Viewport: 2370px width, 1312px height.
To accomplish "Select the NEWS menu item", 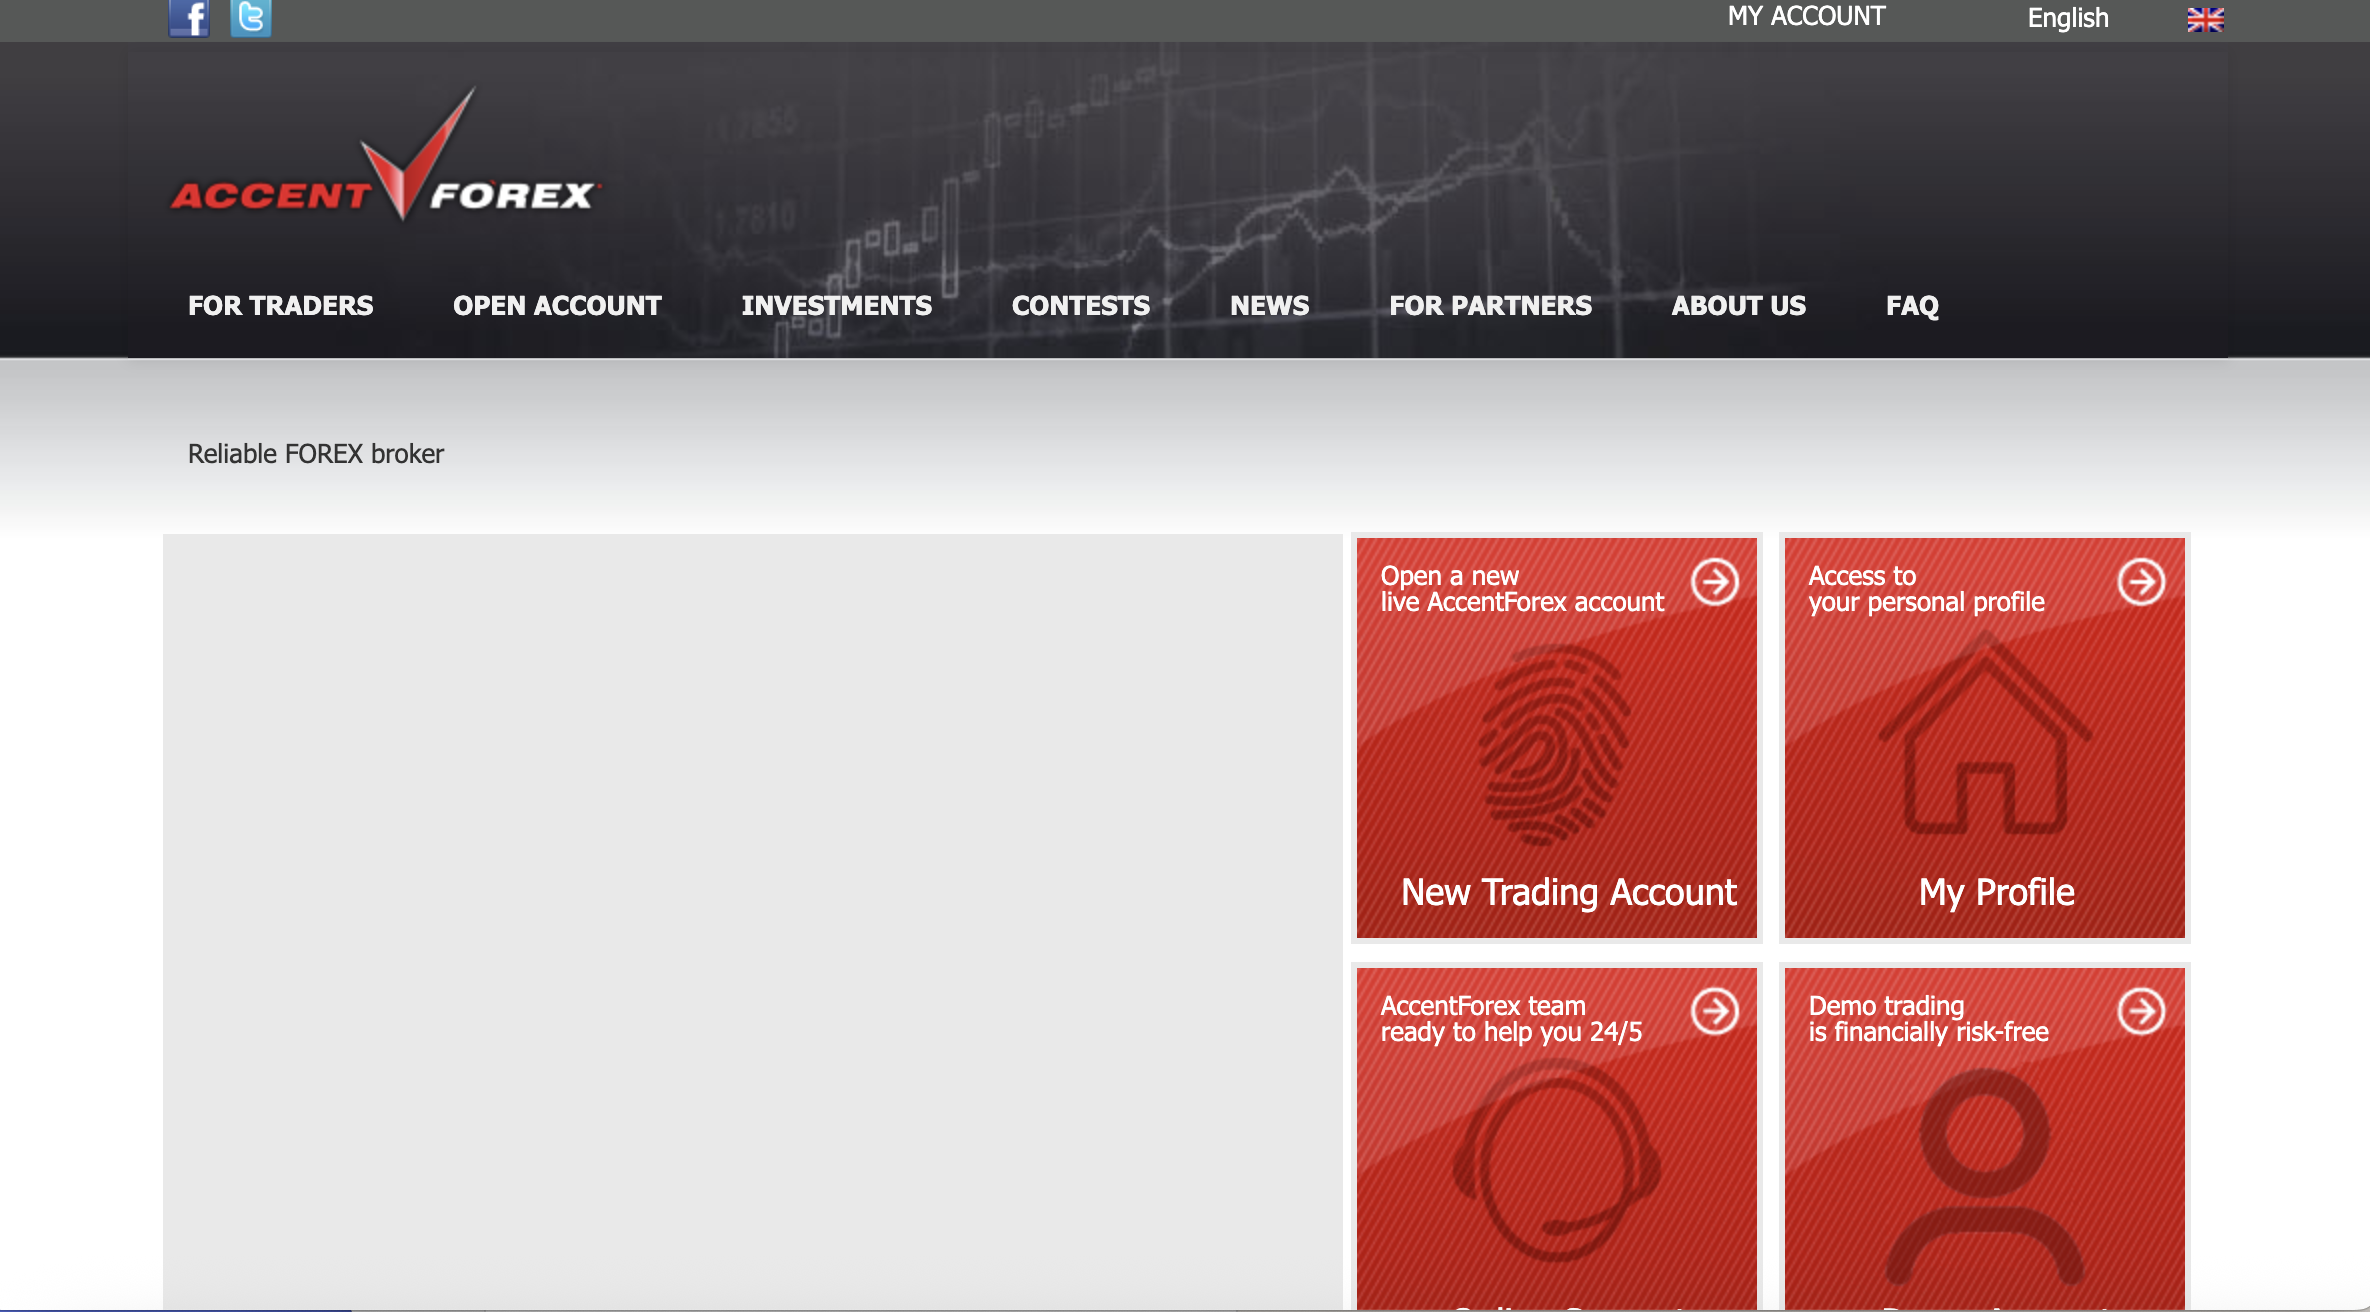I will click(x=1270, y=306).
